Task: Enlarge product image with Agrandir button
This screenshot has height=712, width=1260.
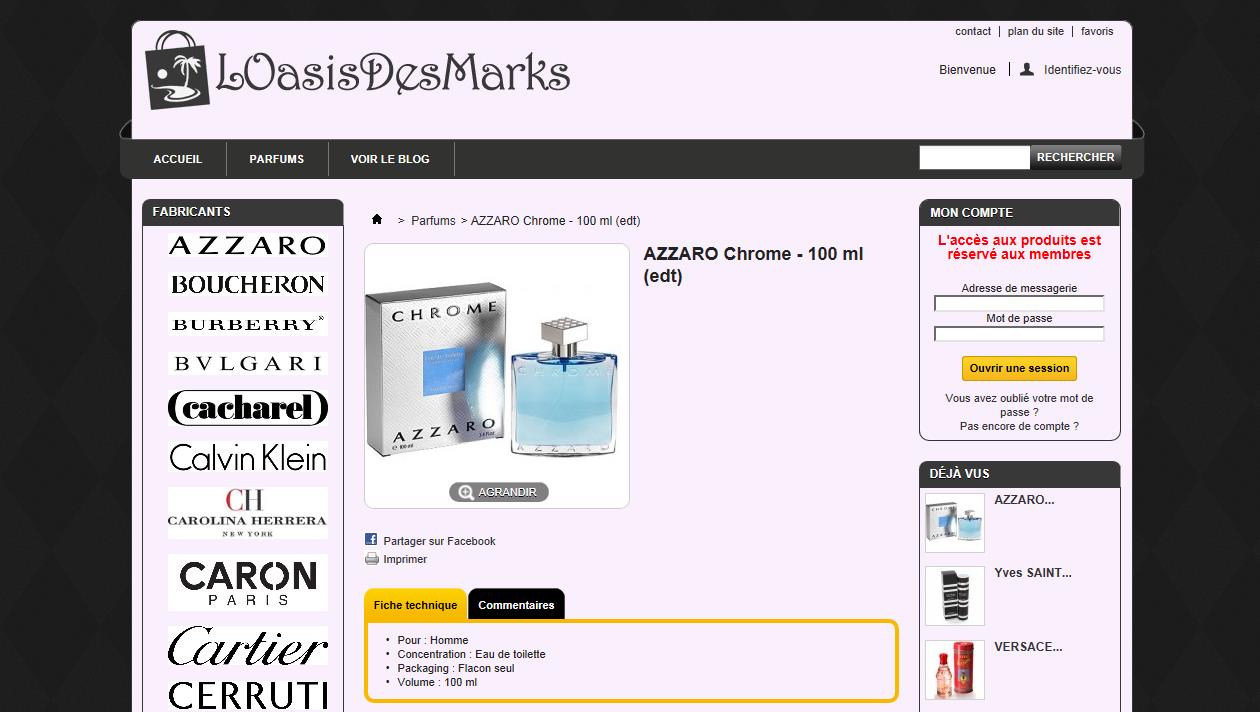Action: pyautogui.click(x=498, y=492)
